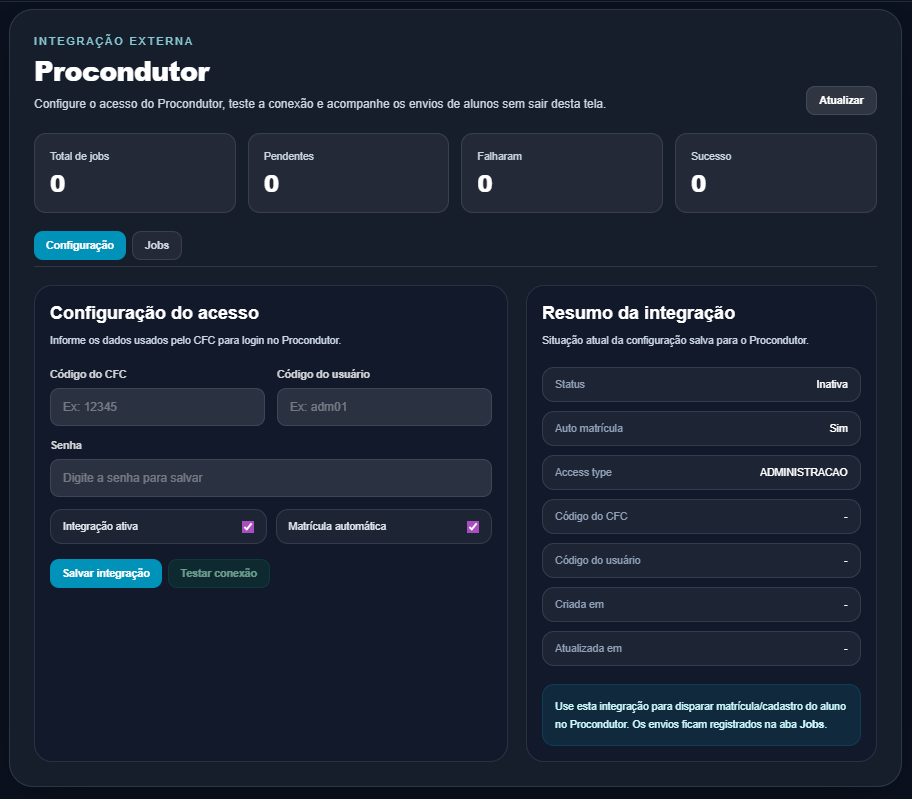Click the Access type value 'ADMINISTRACAO'
Image resolution: width=912 pixels, height=799 pixels.
point(803,472)
